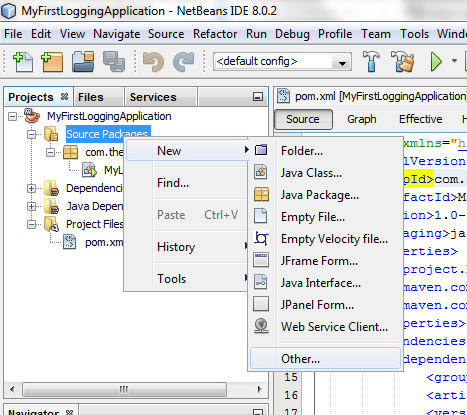
Task: Click the Effective view button
Action: point(421,119)
